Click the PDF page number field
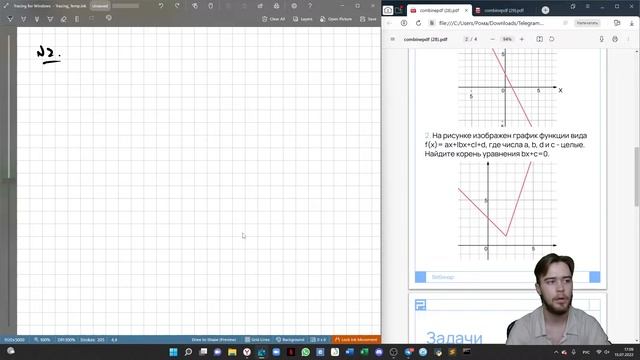 [x=466, y=39]
